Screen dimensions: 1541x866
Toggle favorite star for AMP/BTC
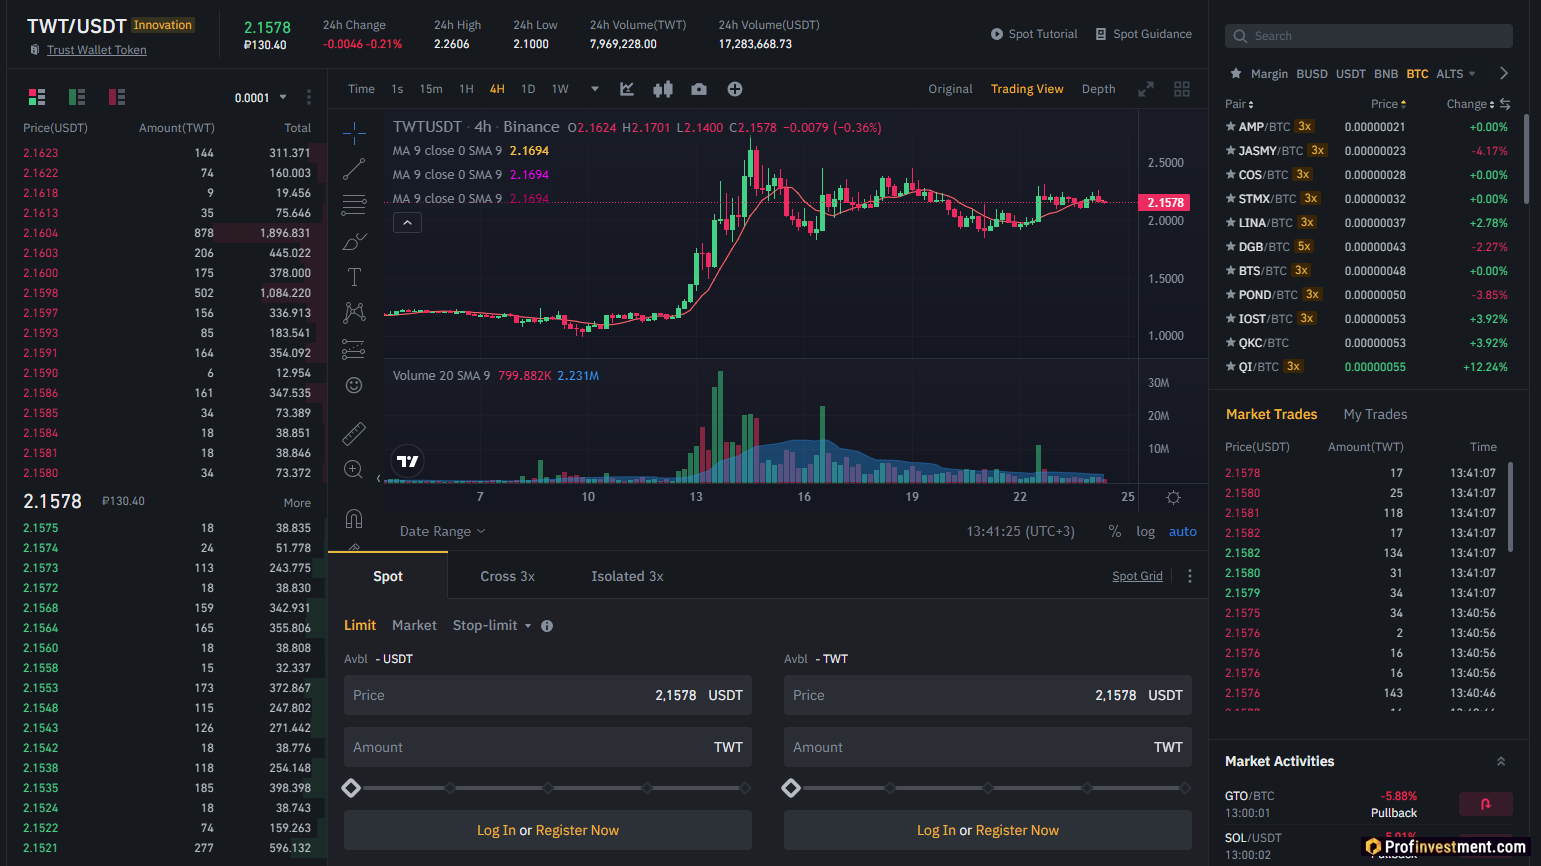coord(1231,127)
